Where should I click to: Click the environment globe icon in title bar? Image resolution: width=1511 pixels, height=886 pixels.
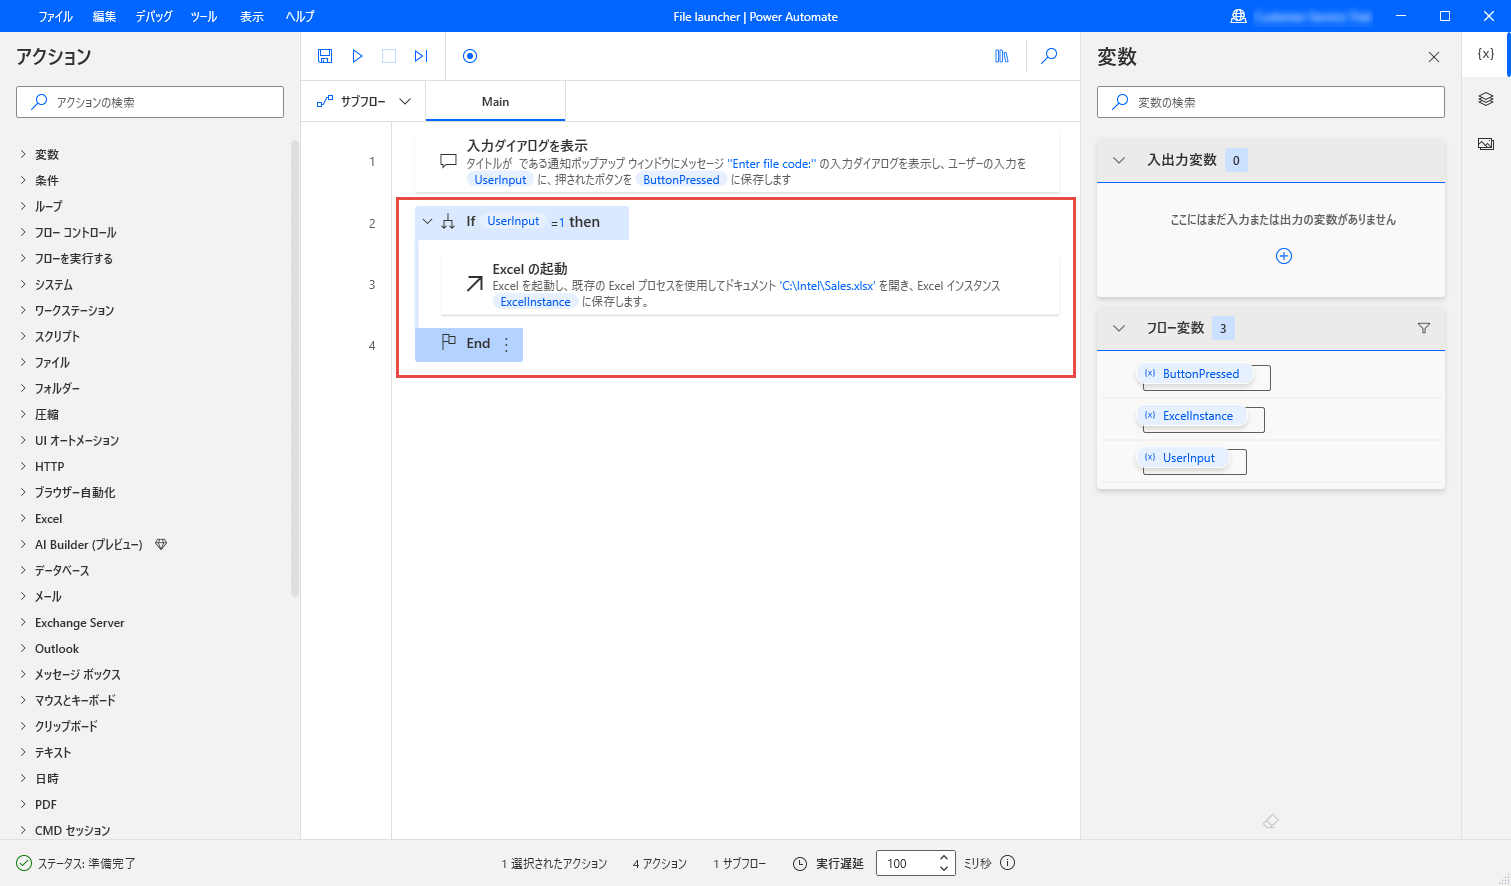click(x=1239, y=16)
